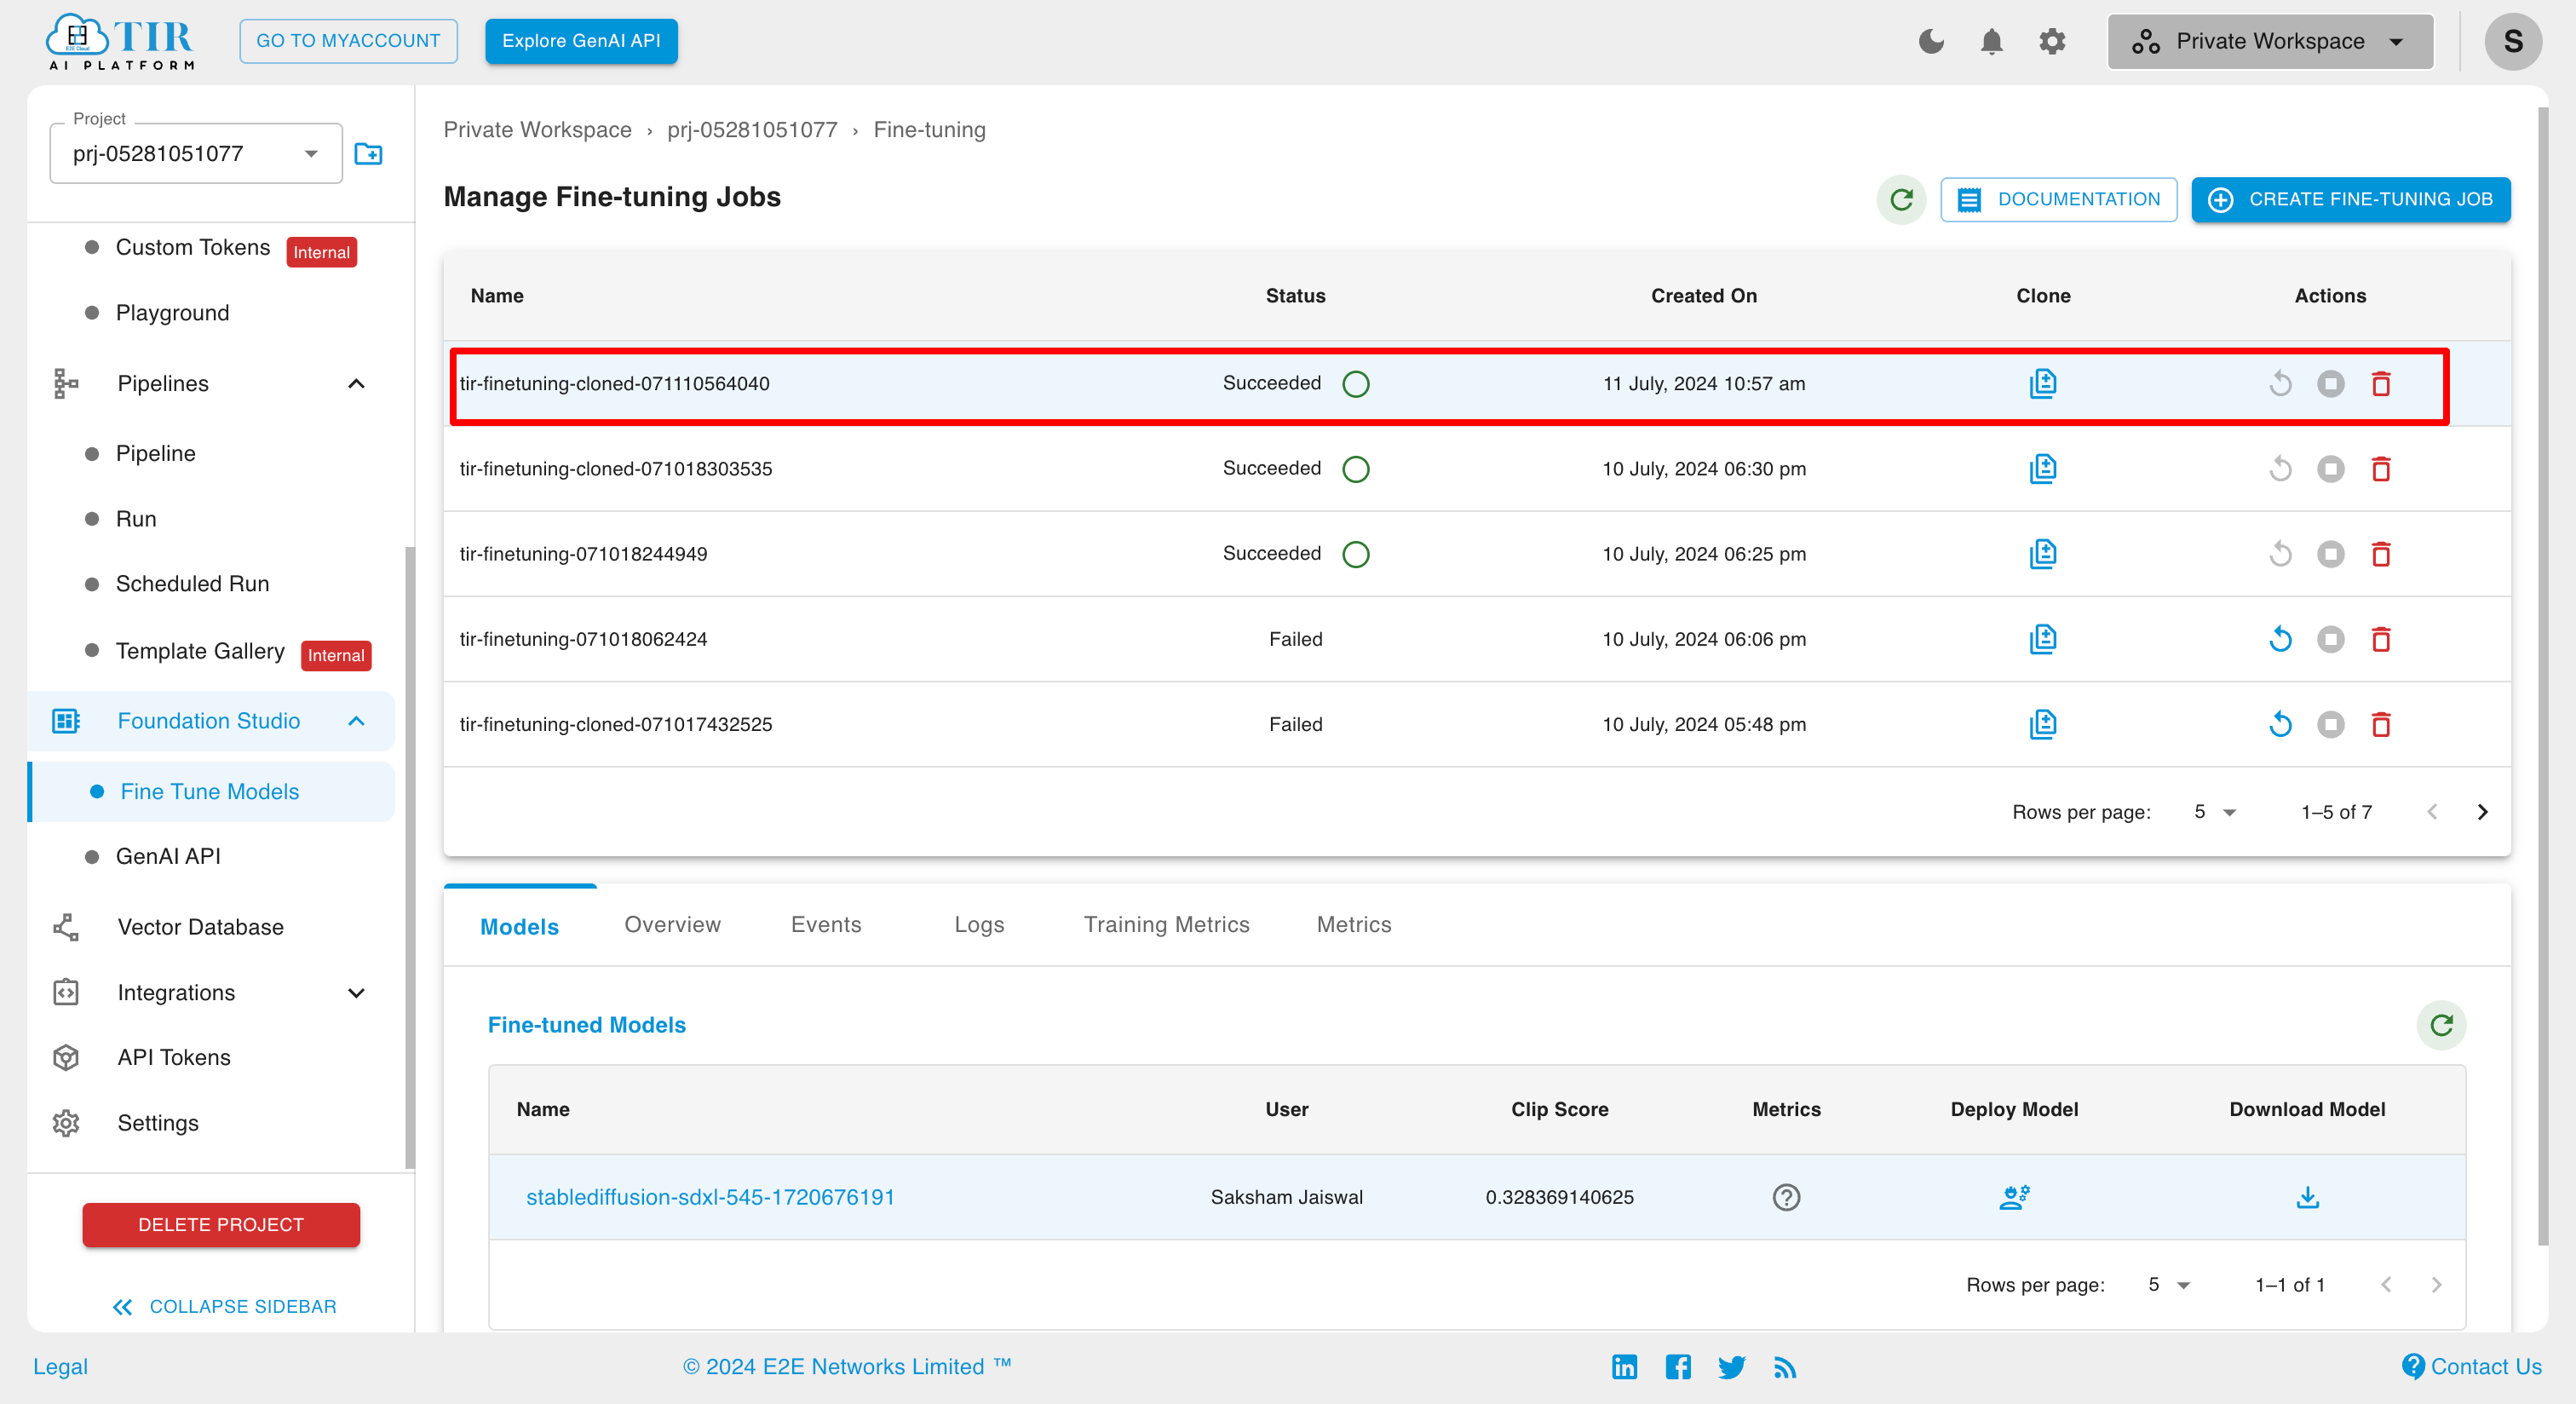Retry failed job tir-finetuning-071018062424
2576x1404 pixels.
[x=2280, y=638]
